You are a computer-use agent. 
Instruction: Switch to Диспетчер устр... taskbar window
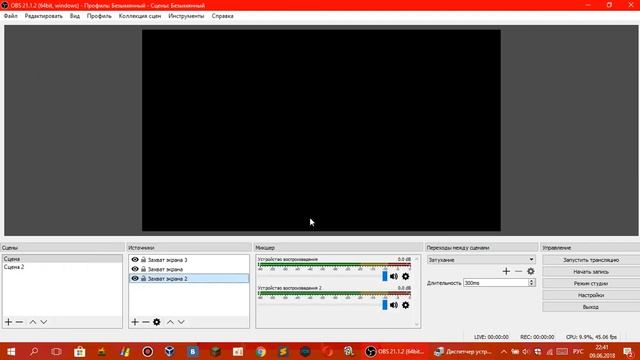[464, 351]
